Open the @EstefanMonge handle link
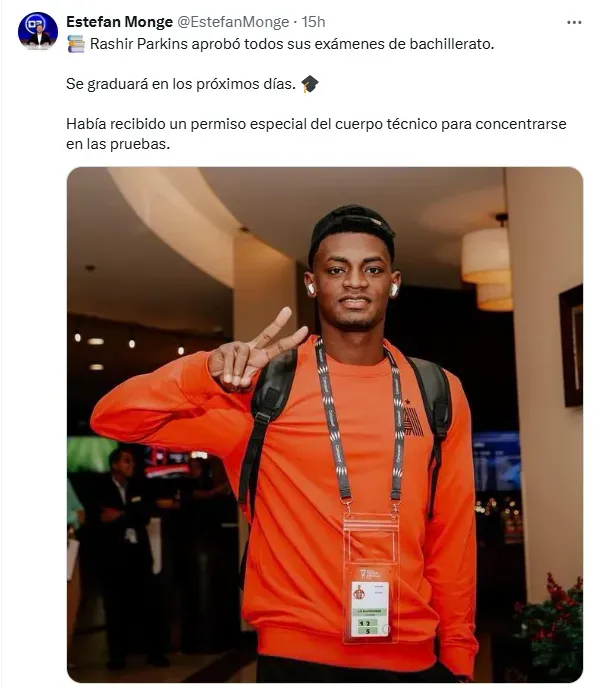 [233, 22]
